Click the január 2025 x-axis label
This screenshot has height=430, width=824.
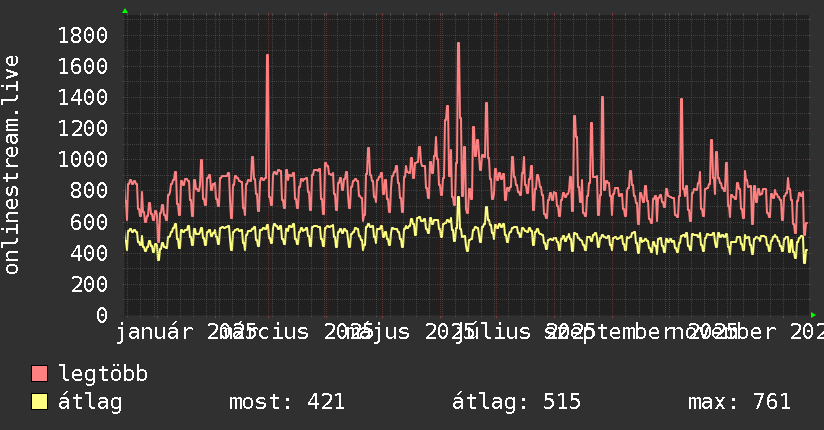(x=185, y=332)
